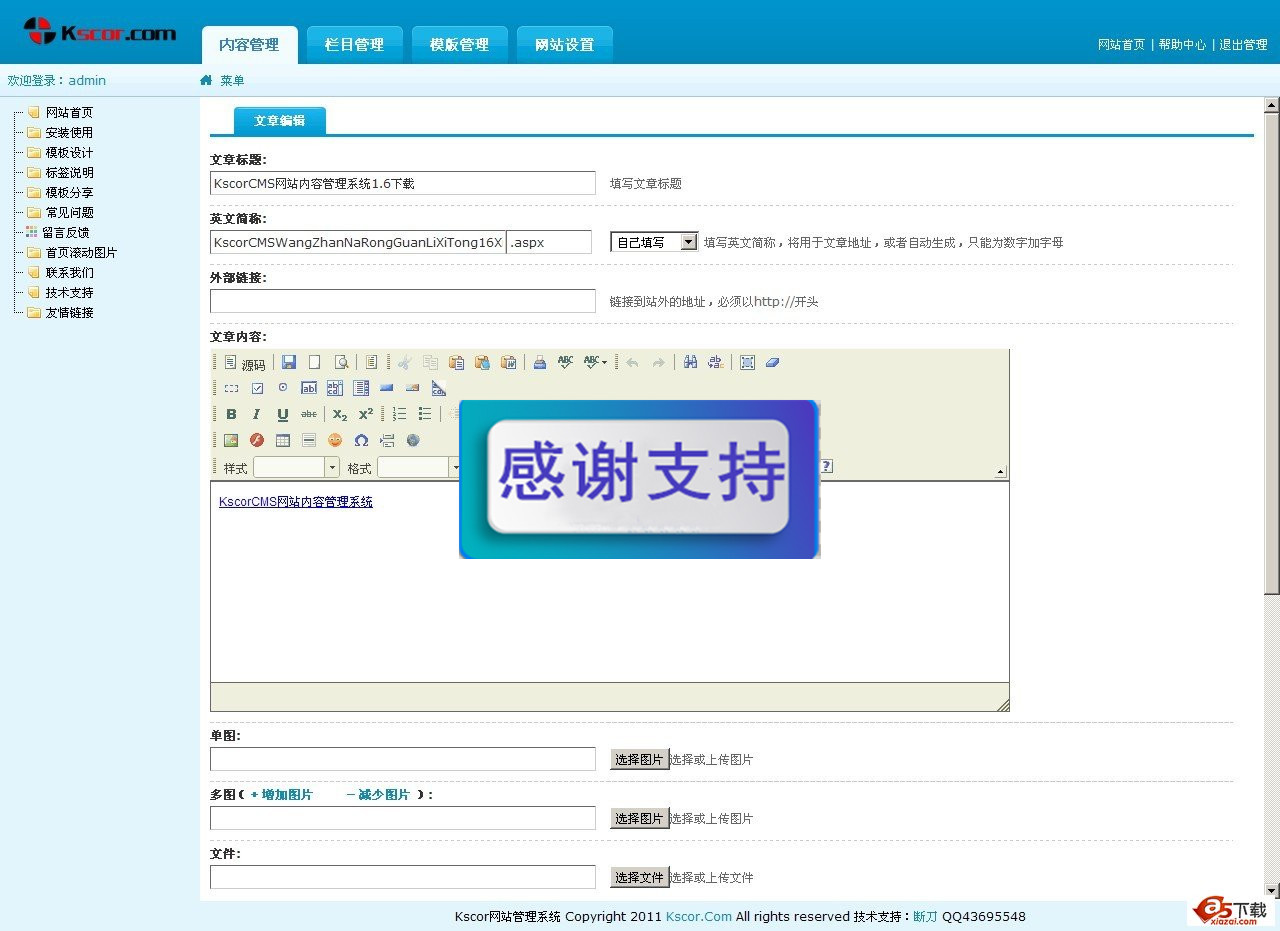Open 常见问题 folder in sidebar
The width and height of the screenshot is (1280, 931).
click(69, 212)
